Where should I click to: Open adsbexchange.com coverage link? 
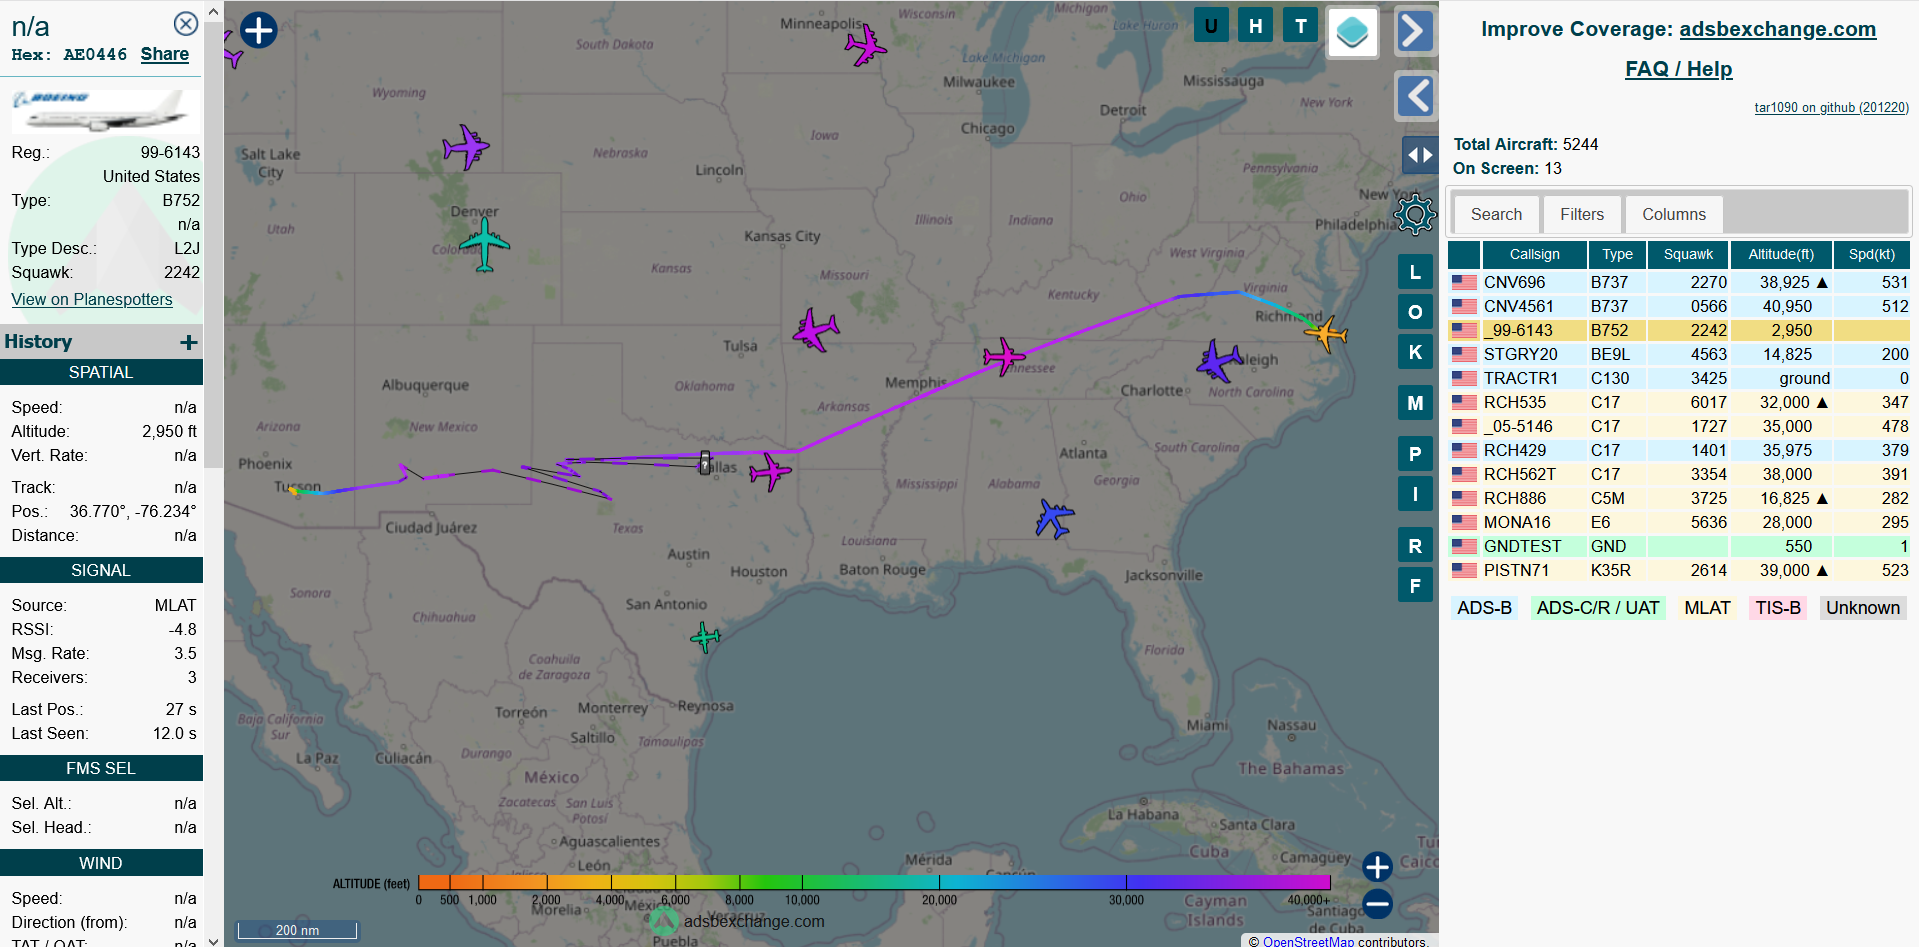click(x=1777, y=29)
